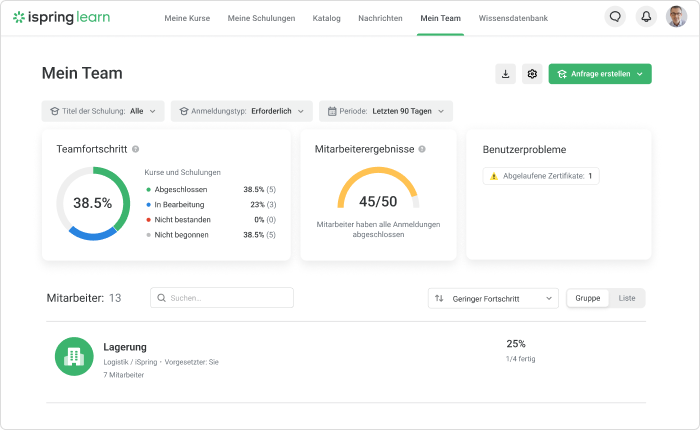This screenshot has width=700, height=430.
Task: Switch to Liste view
Action: (627, 298)
